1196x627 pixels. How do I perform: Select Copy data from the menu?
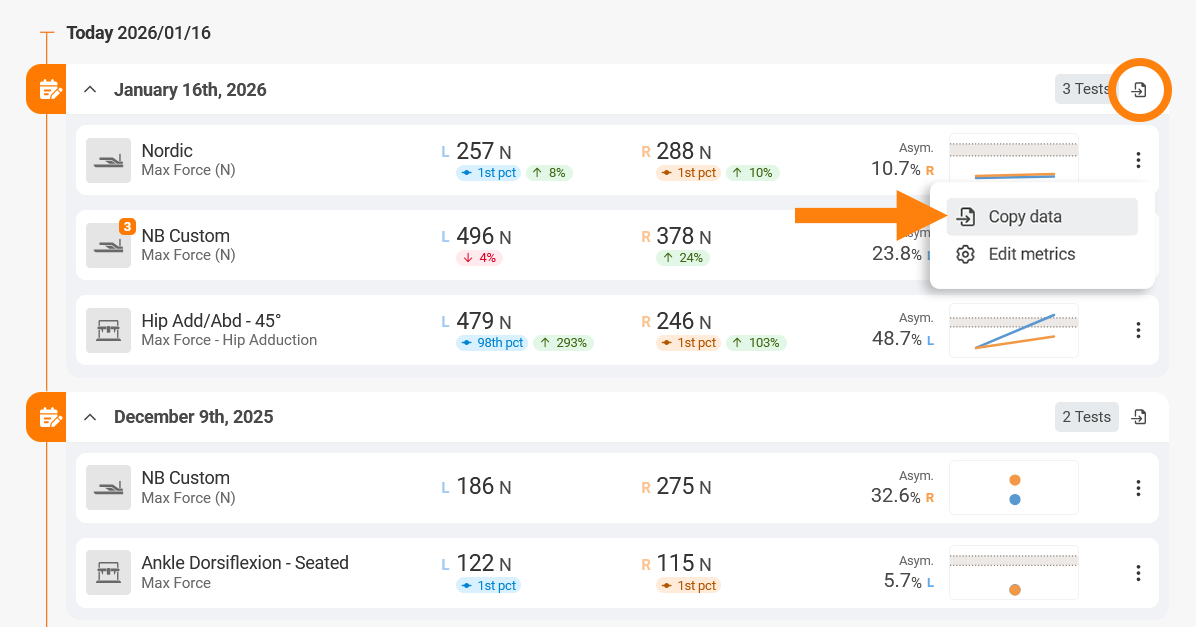[x=1025, y=217]
